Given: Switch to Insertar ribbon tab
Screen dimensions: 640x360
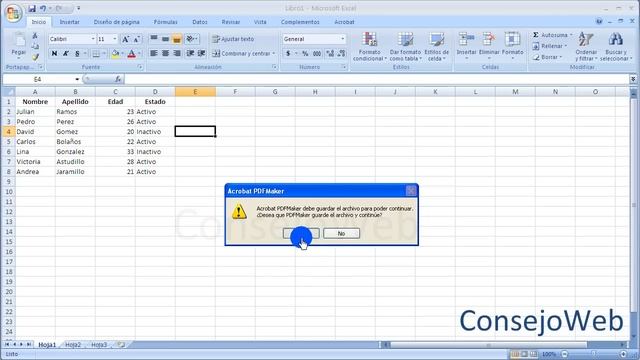Looking at the screenshot, I should [x=69, y=22].
